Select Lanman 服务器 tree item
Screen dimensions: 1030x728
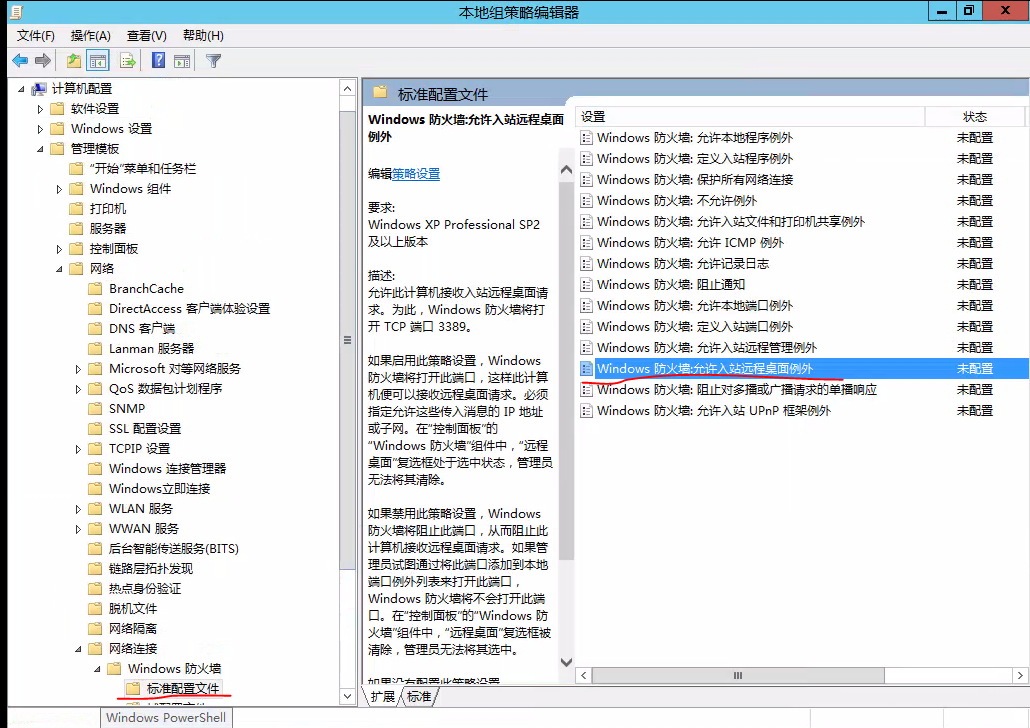(151, 349)
